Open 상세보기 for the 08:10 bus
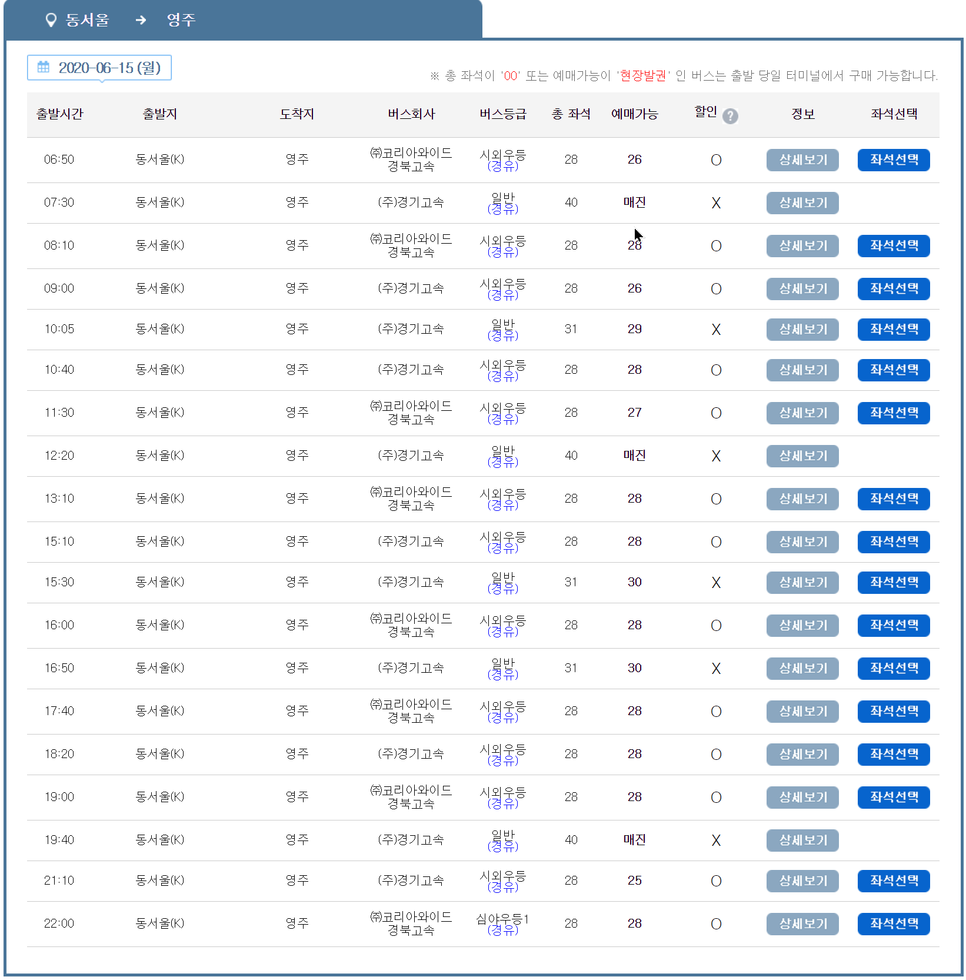966x980 pixels. point(802,246)
